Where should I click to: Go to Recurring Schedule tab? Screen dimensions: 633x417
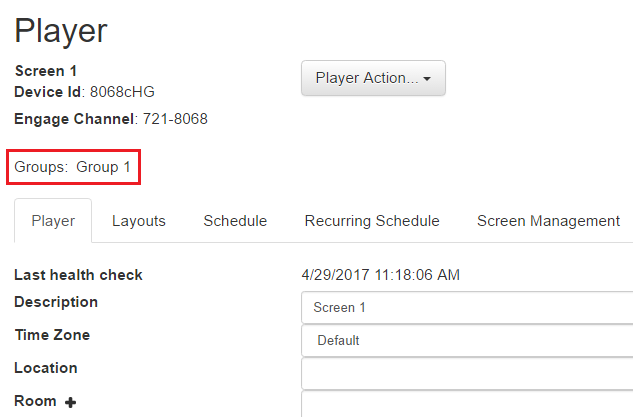click(x=372, y=221)
